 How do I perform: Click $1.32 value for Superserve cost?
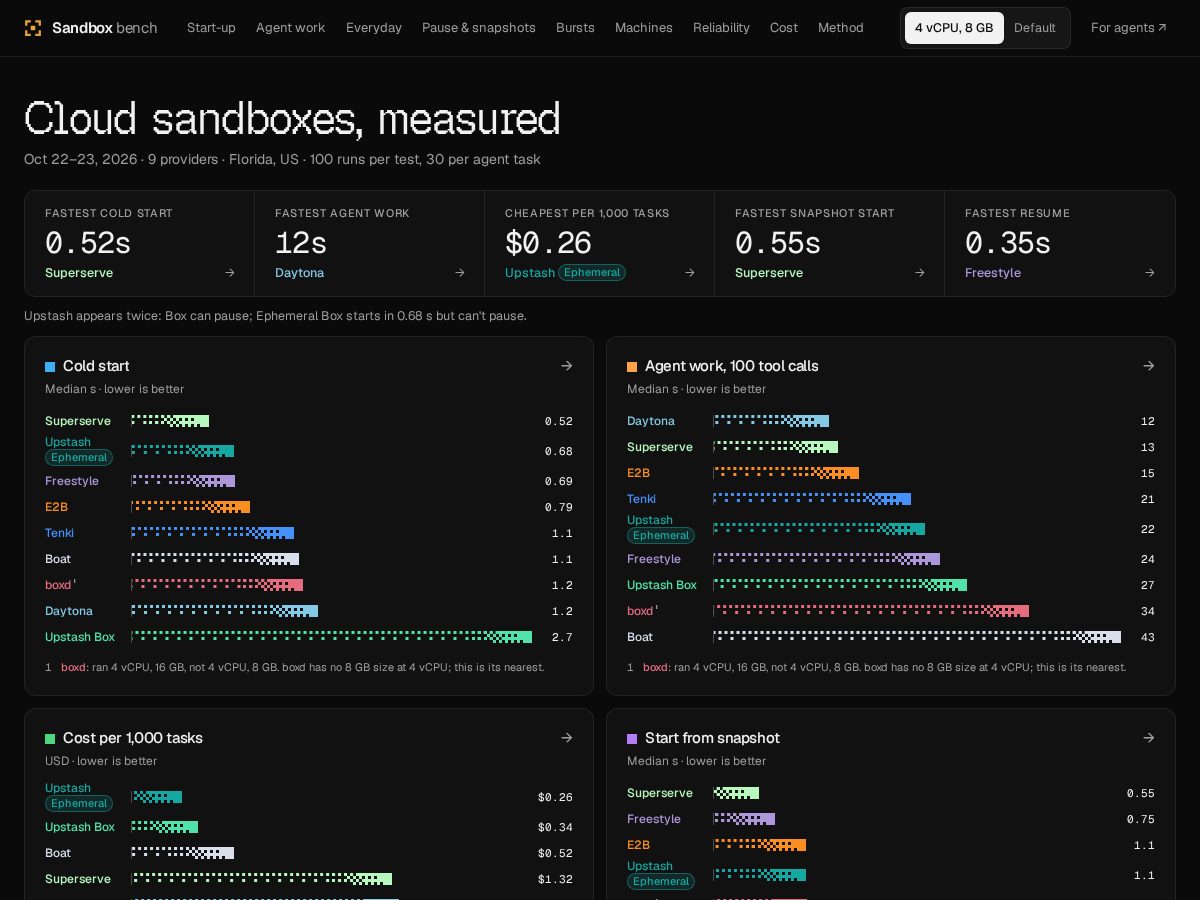click(555, 879)
